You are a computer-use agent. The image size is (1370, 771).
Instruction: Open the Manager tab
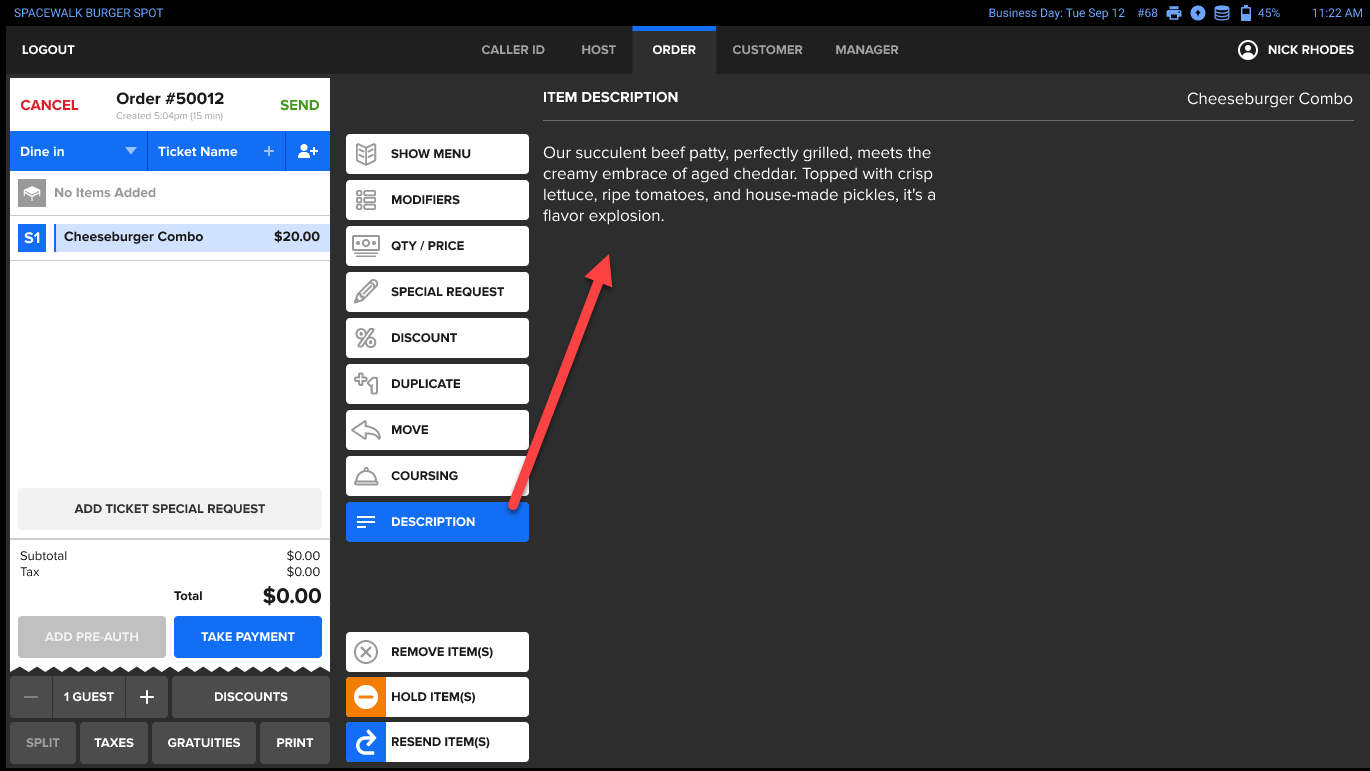866,50
